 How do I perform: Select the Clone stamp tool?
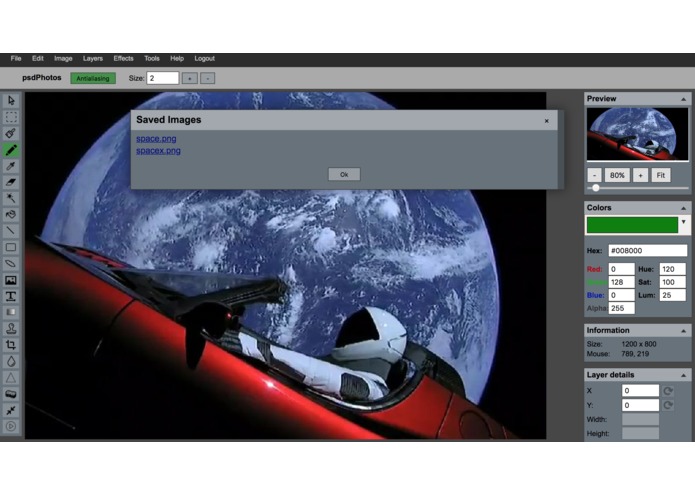(x=11, y=329)
